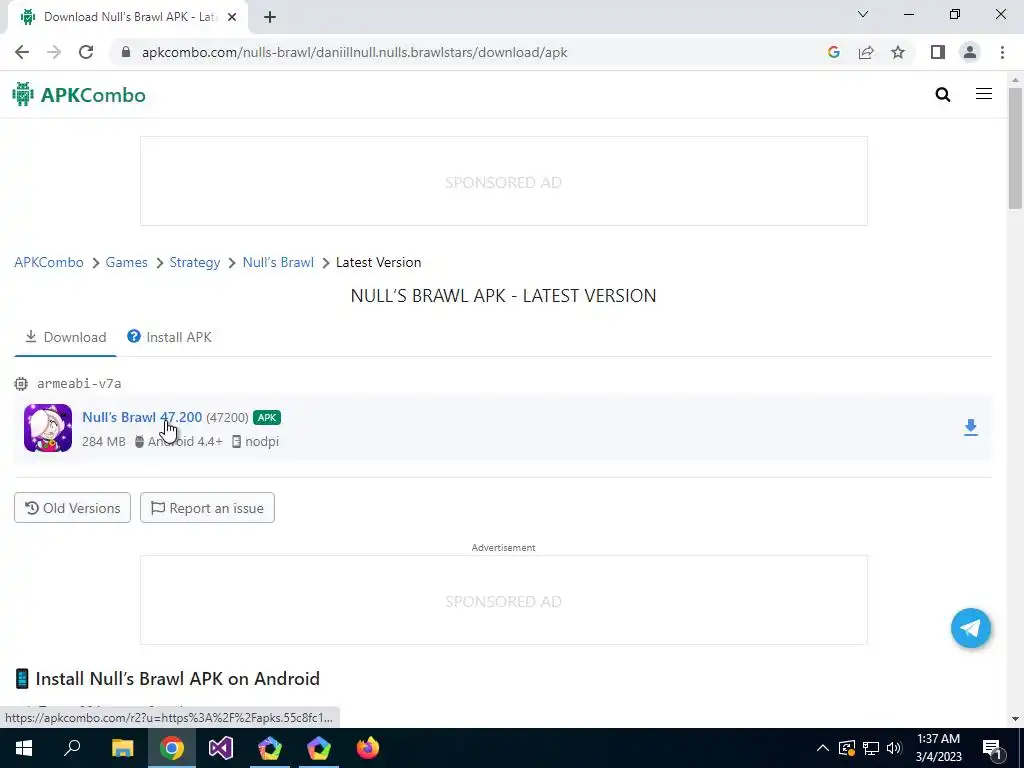Click the site padlock icon
Viewport: 1024px width, 768px height.
pyautogui.click(x=126, y=52)
